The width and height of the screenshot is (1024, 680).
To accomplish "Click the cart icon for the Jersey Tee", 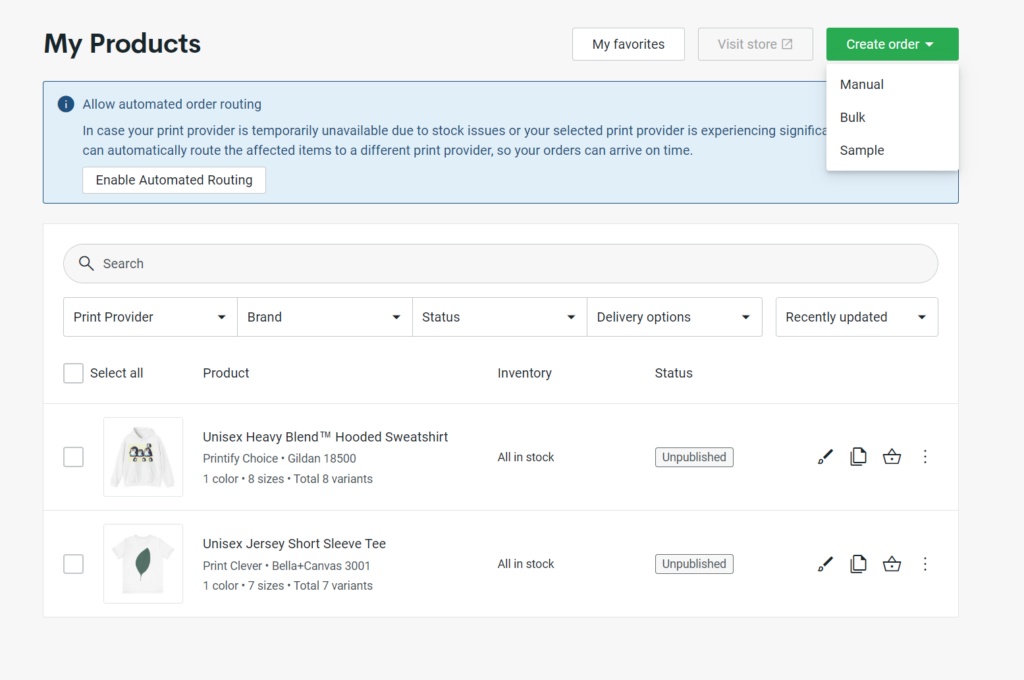I will click(892, 563).
